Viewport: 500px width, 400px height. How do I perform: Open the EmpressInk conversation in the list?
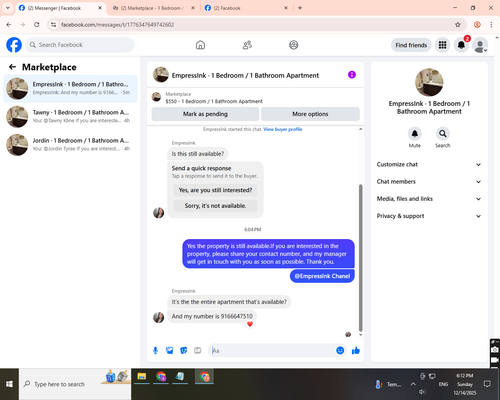coord(70,89)
